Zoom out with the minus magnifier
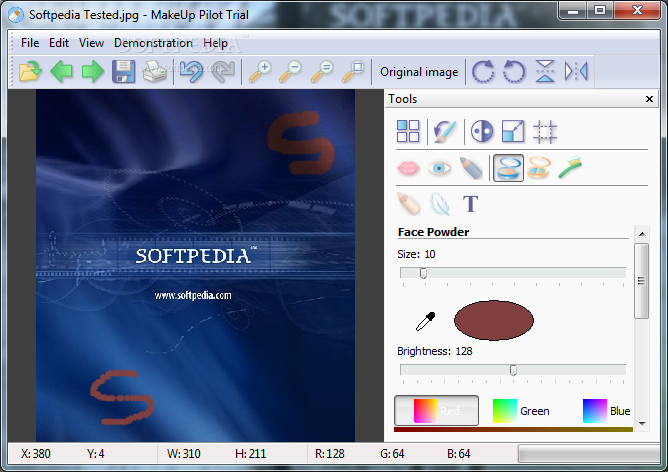This screenshot has width=668, height=472. click(x=291, y=71)
